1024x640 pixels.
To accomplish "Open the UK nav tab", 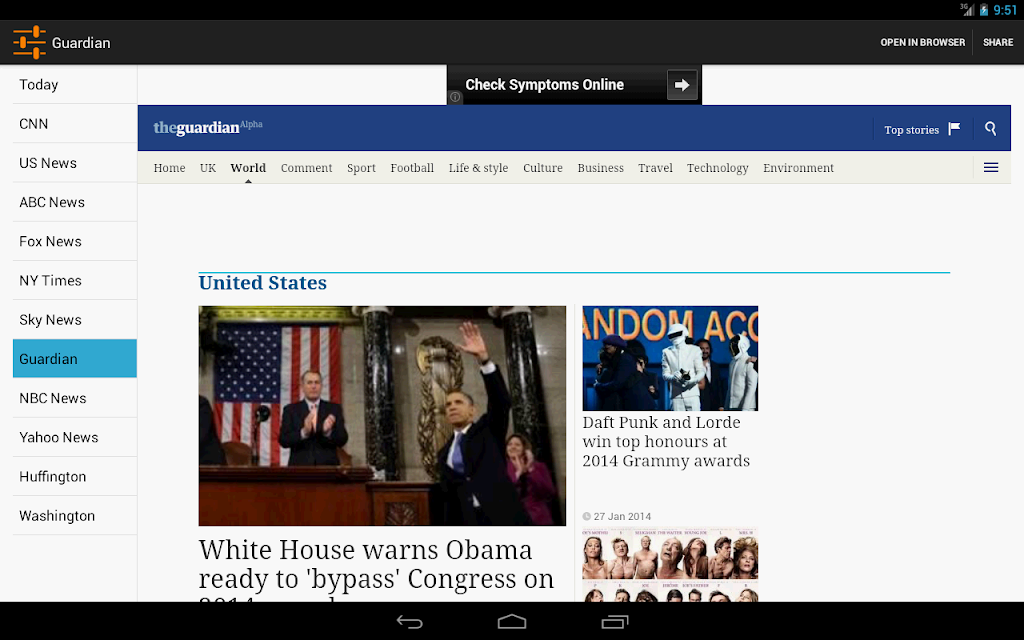I will coord(208,168).
